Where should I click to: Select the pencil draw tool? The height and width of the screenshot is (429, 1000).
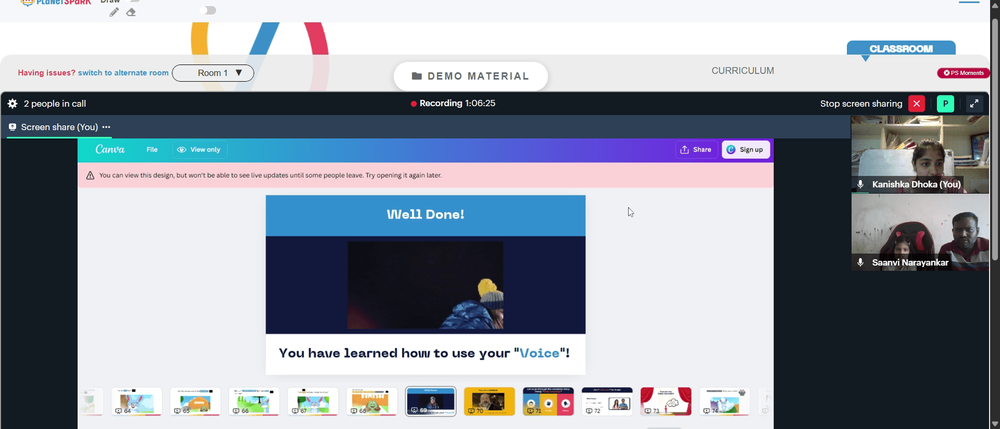[x=114, y=12]
